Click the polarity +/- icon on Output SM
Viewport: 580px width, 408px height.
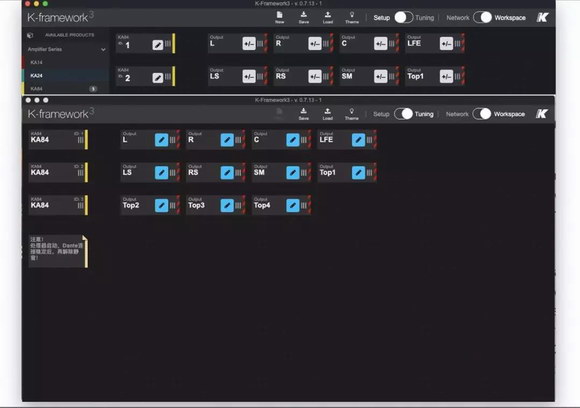click(381, 77)
